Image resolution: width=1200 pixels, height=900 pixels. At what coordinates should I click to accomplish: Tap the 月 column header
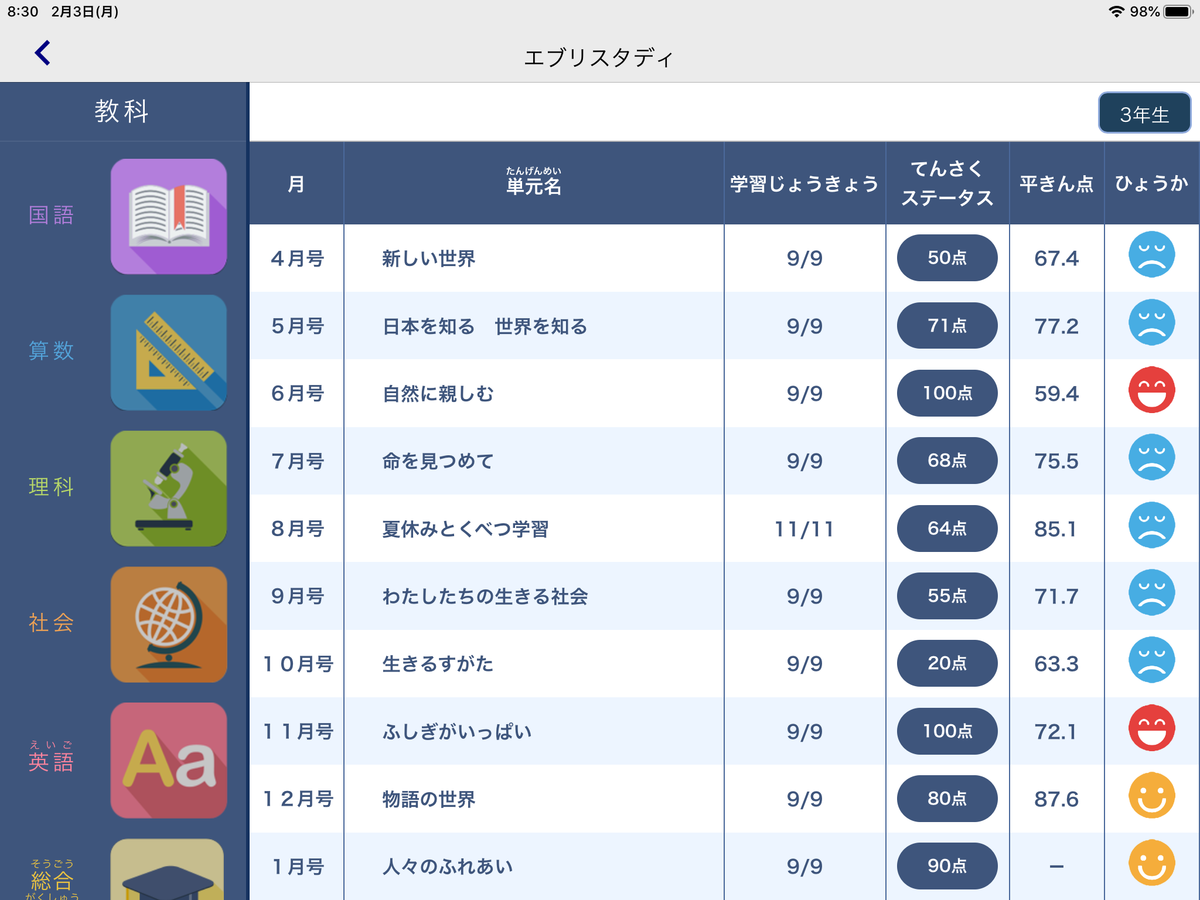296,183
